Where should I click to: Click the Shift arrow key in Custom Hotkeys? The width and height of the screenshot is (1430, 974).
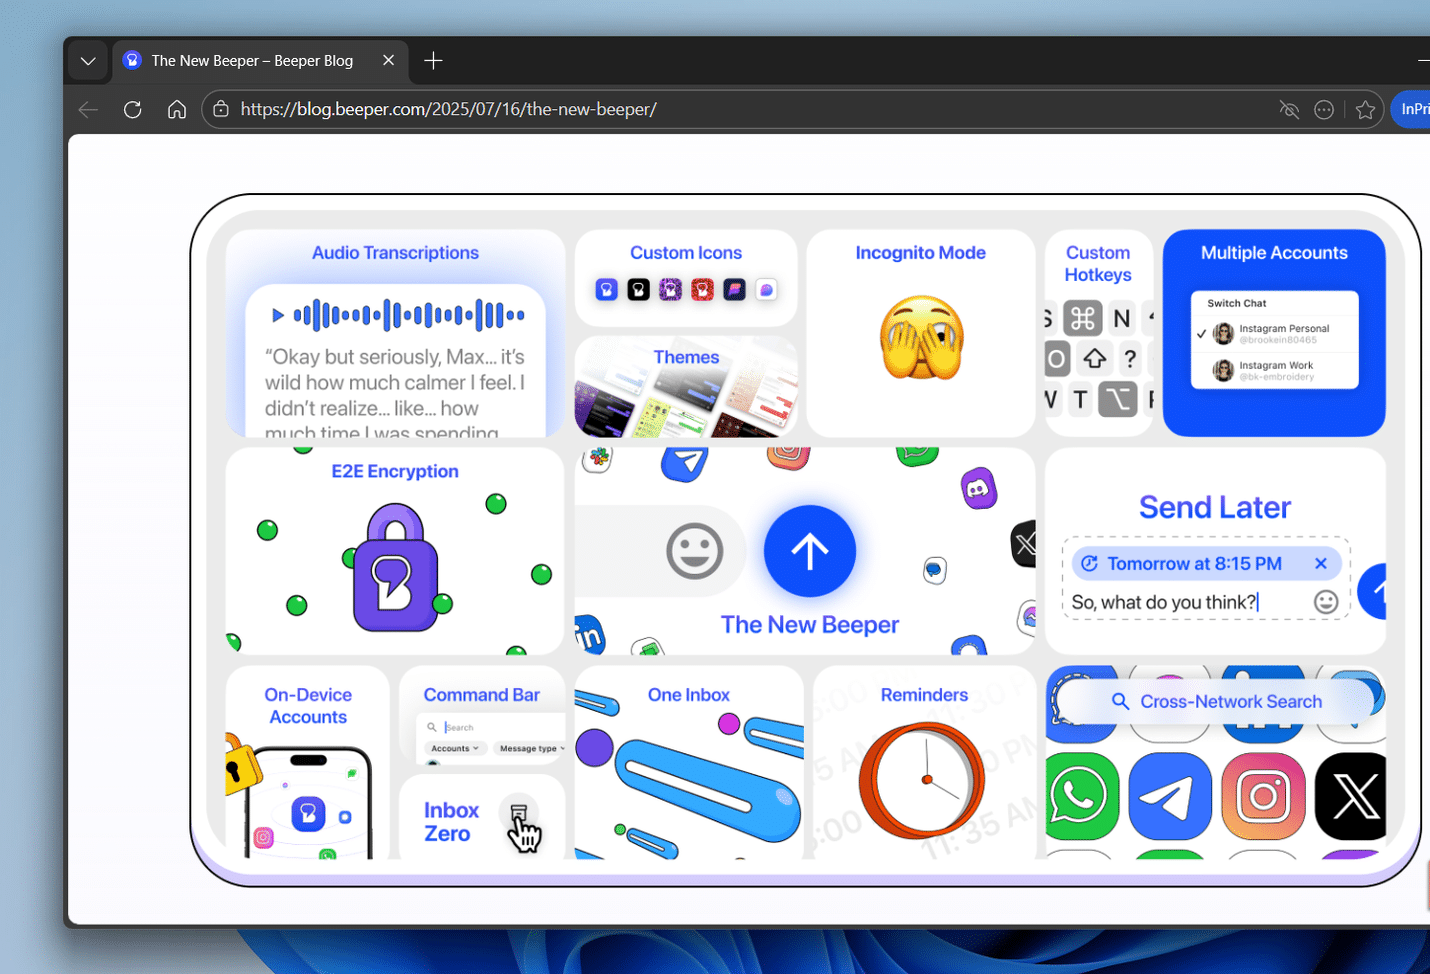pos(1095,358)
